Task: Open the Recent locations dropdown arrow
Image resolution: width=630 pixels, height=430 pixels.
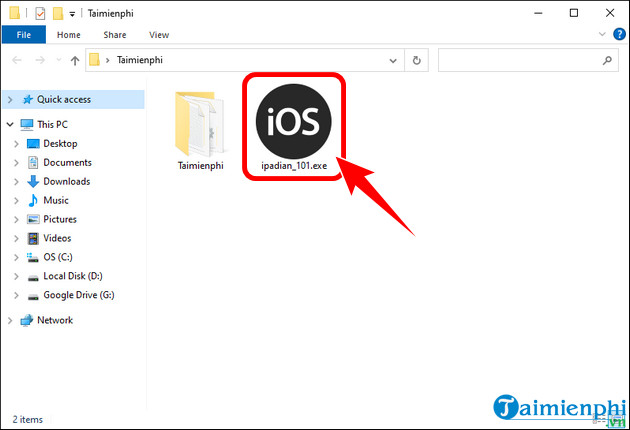Action: (59, 60)
